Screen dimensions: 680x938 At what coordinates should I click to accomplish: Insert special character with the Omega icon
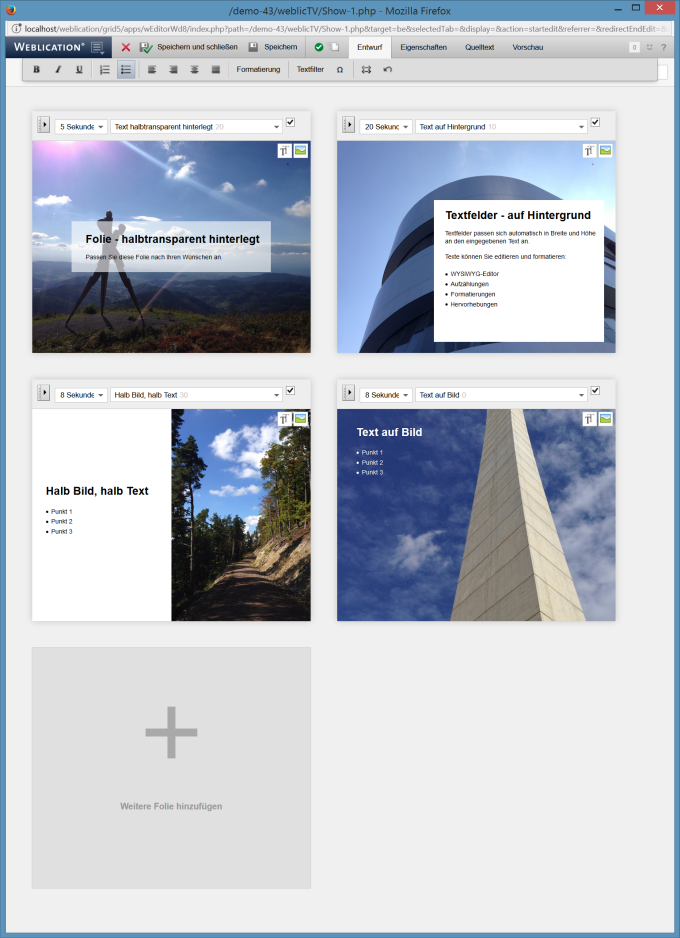[x=340, y=70]
